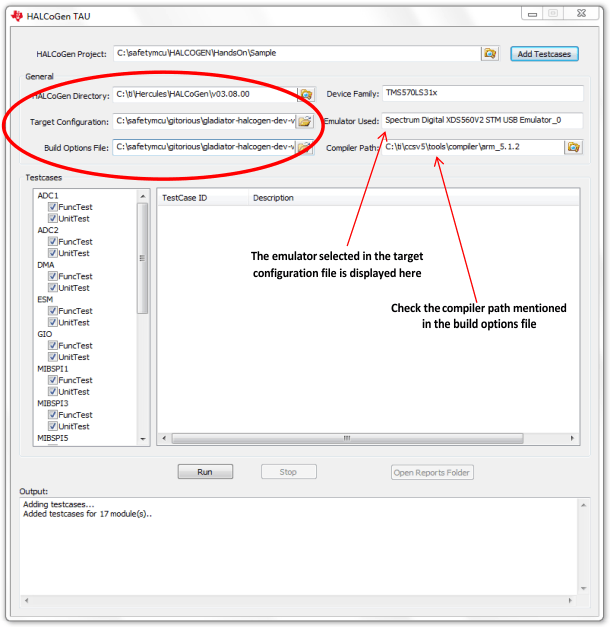Uncheck FuncTest under MIBSPI1
This screenshot has width=610, height=627.
click(52, 380)
